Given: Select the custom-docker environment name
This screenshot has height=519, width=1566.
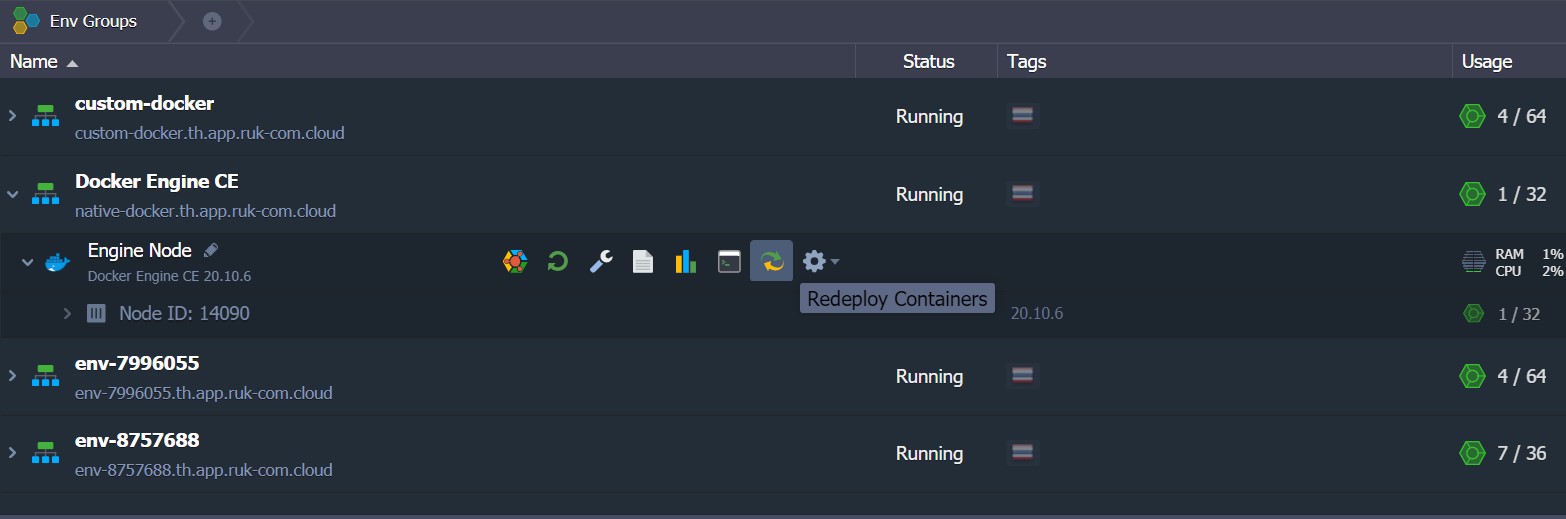Looking at the screenshot, I should 144,103.
